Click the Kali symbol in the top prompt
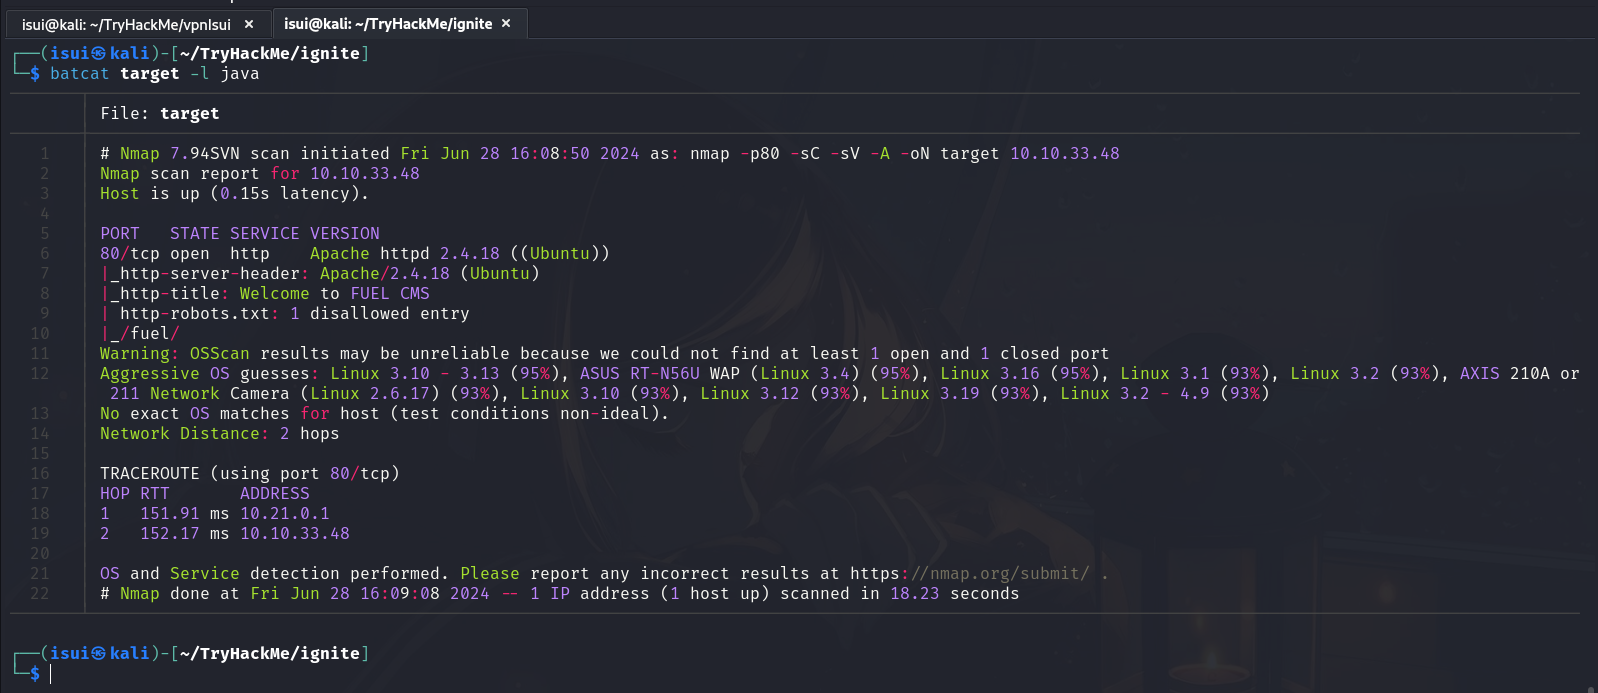Image resolution: width=1598 pixels, height=693 pixels. 99,54
